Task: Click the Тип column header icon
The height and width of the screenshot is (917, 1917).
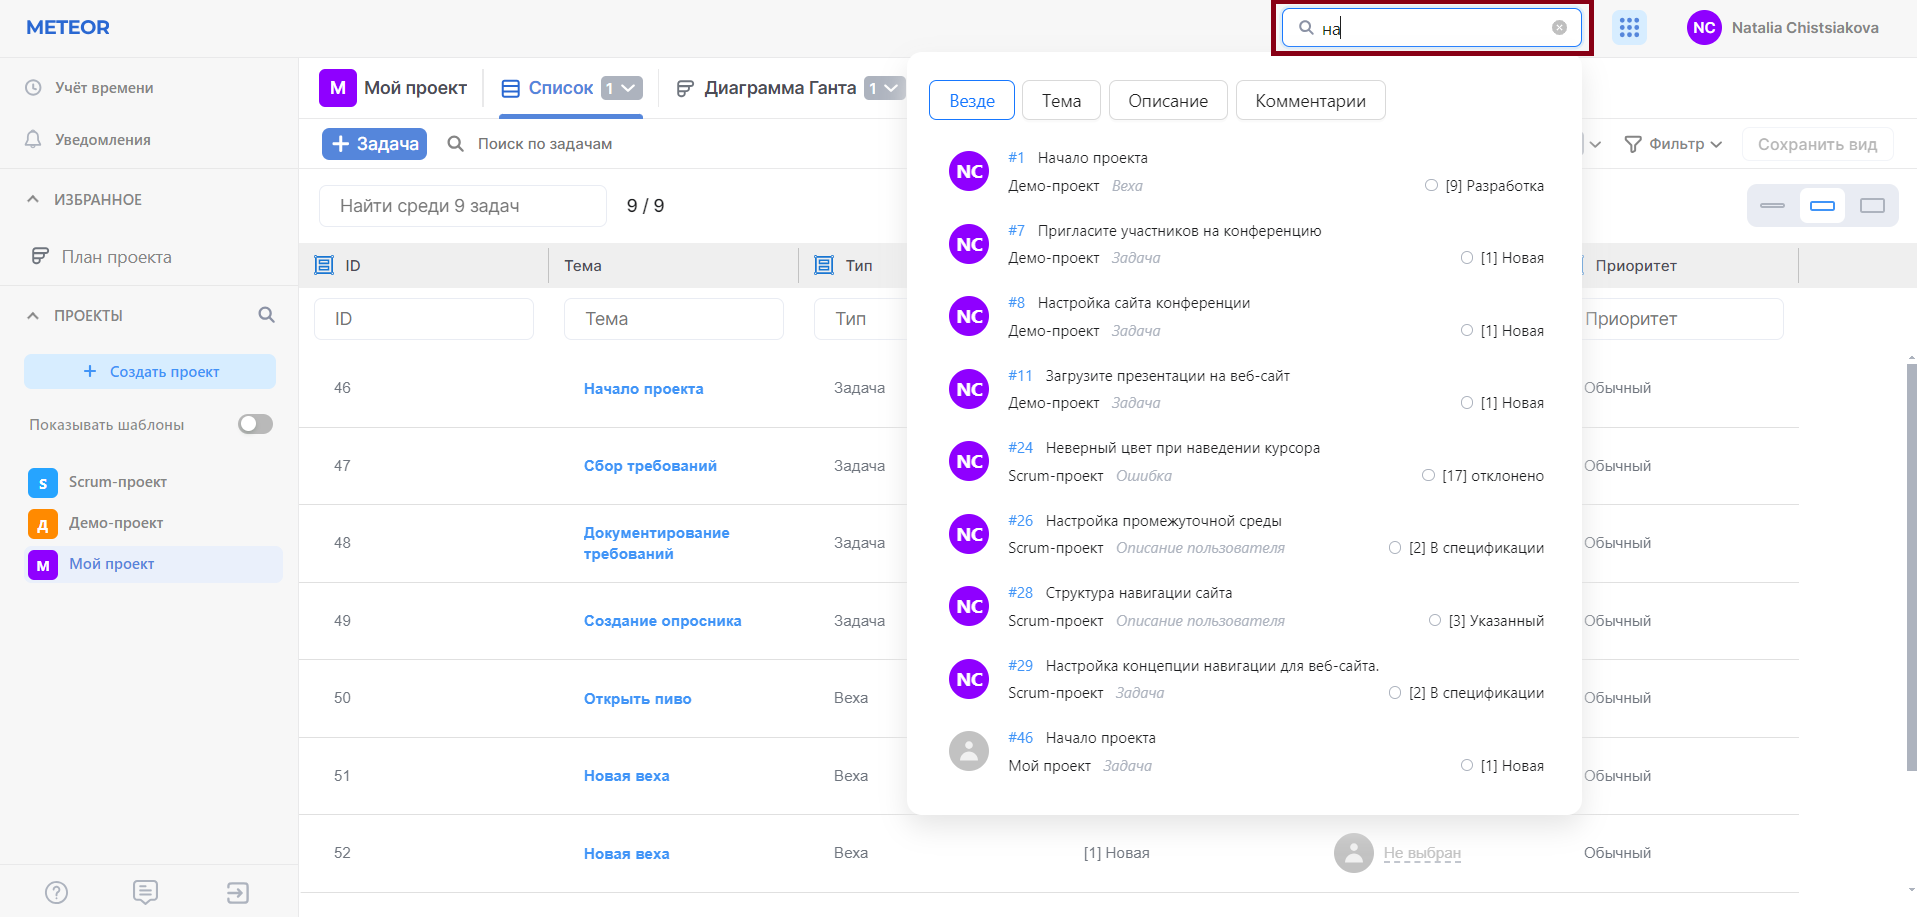Action: coord(824,265)
